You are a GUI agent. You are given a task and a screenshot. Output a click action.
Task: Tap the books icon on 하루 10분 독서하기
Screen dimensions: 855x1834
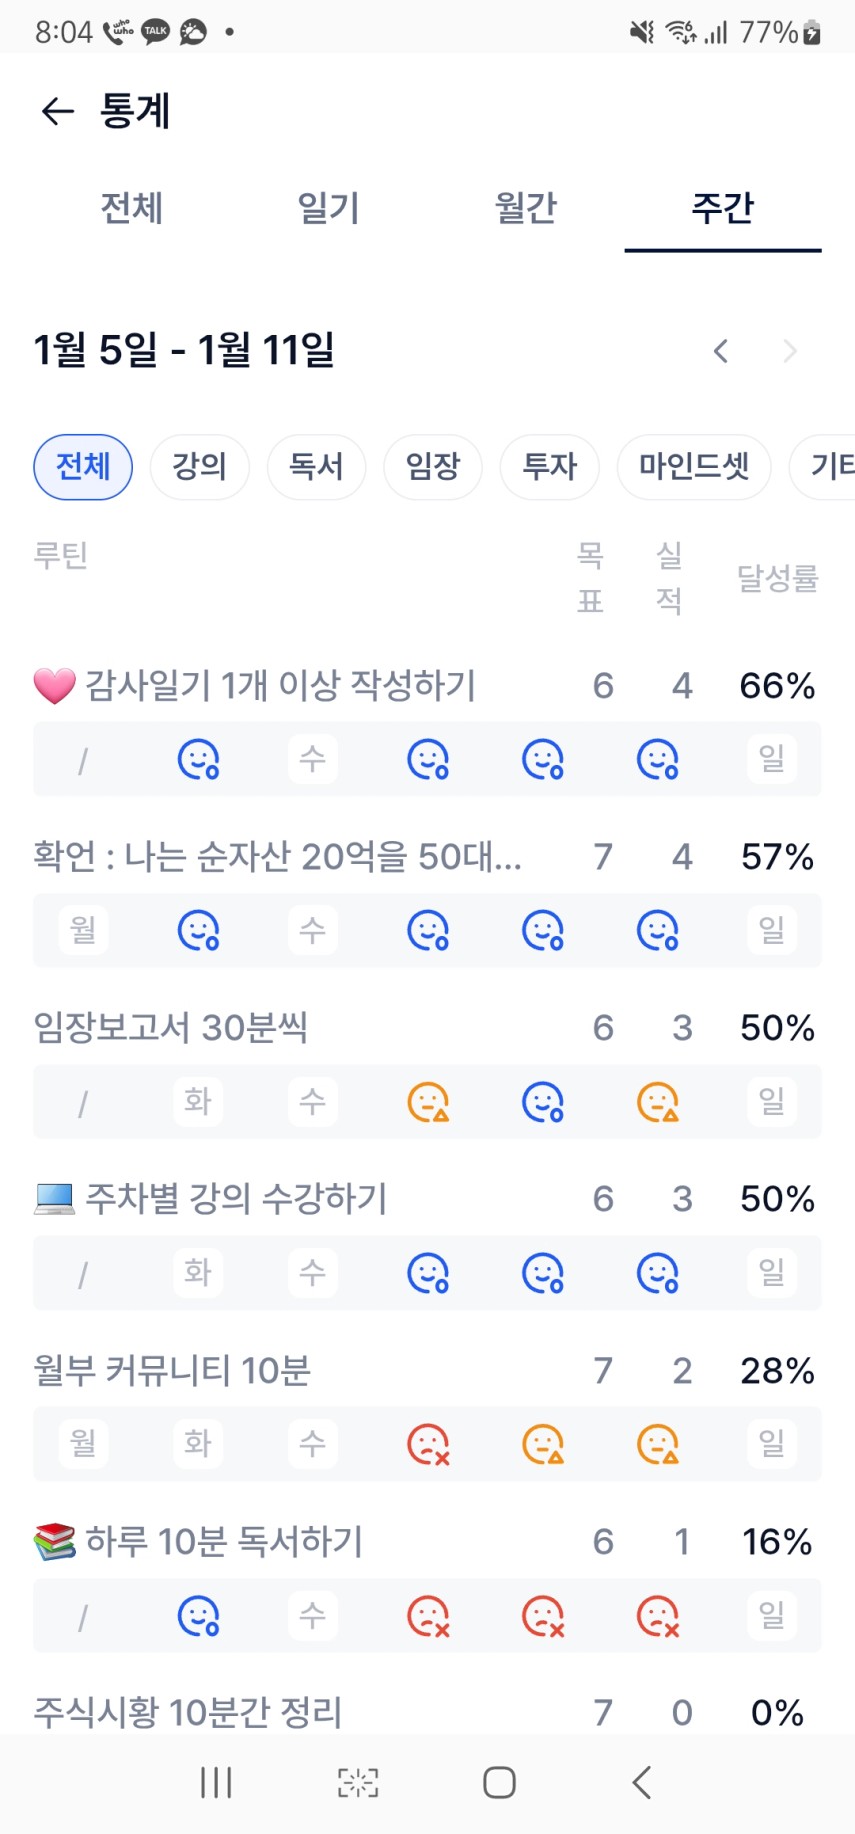pos(54,1541)
